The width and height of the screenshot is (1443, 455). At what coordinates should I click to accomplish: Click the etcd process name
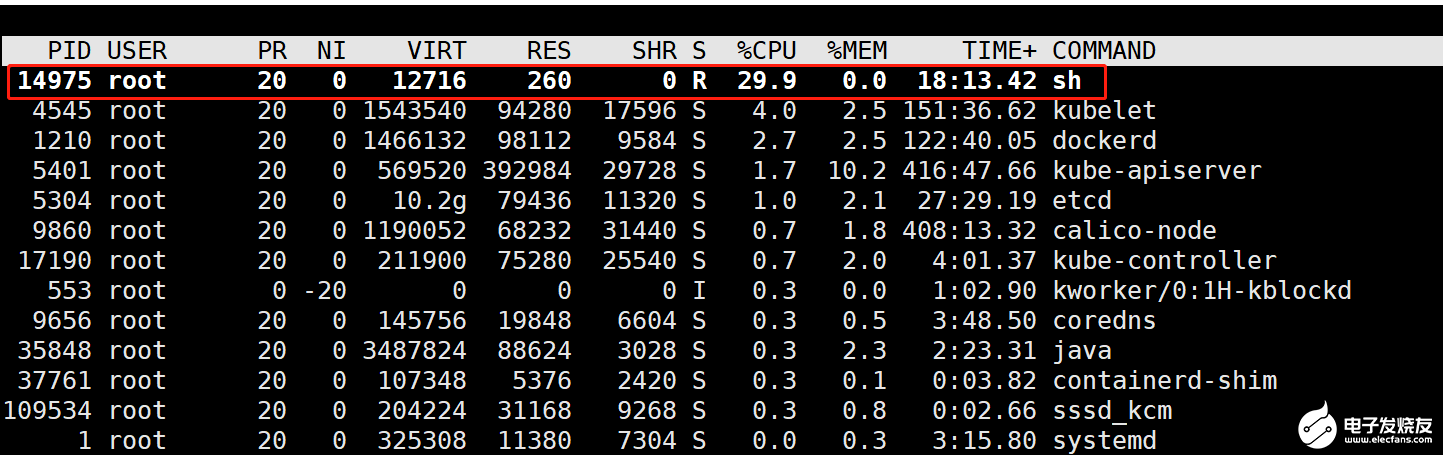pyautogui.click(x=1082, y=201)
